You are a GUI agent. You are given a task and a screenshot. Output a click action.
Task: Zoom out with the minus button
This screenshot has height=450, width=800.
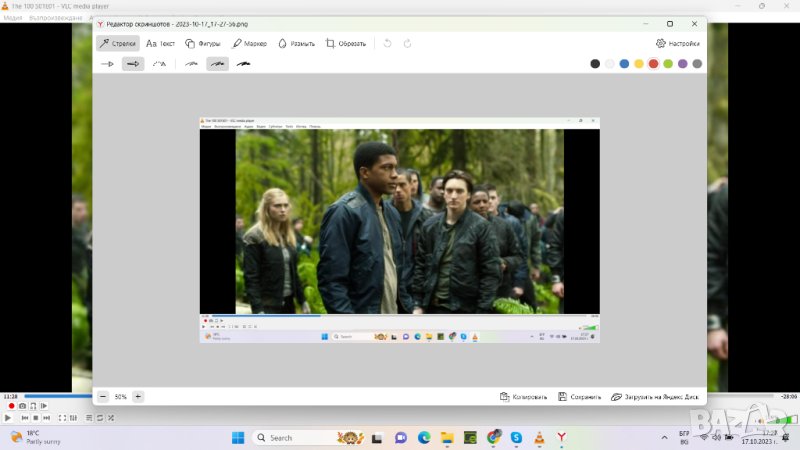pyautogui.click(x=103, y=397)
